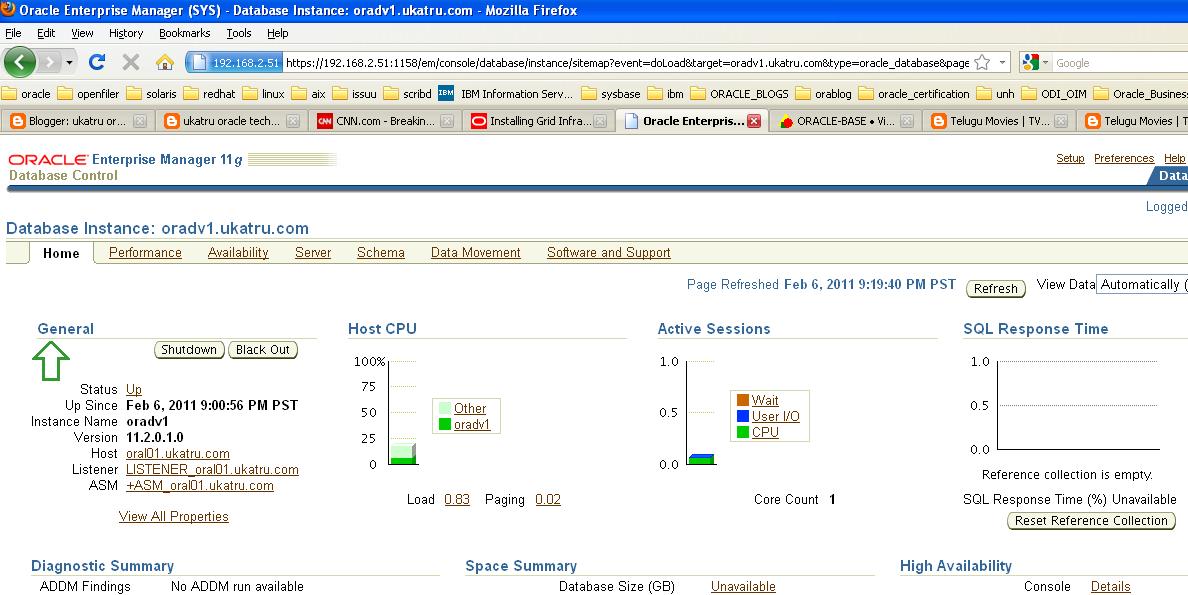Open the solaris bookmarks folder
The width and height of the screenshot is (1188, 595).
152,94
